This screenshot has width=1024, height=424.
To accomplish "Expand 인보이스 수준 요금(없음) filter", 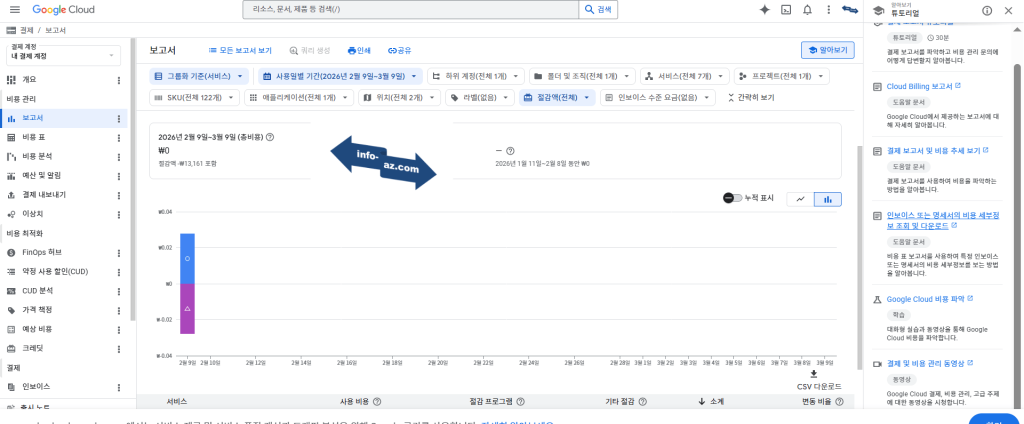I will pyautogui.click(x=658, y=98).
